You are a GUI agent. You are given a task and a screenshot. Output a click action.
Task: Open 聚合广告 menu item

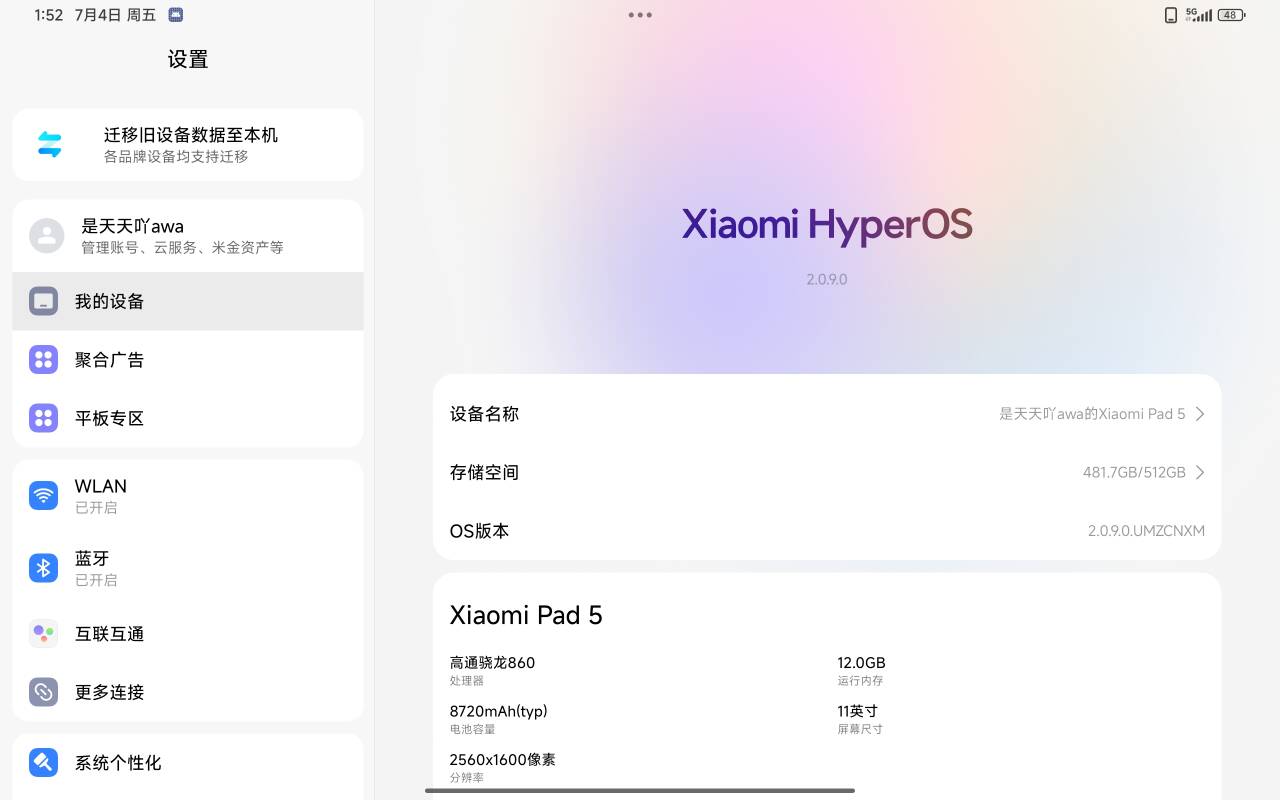(188, 359)
